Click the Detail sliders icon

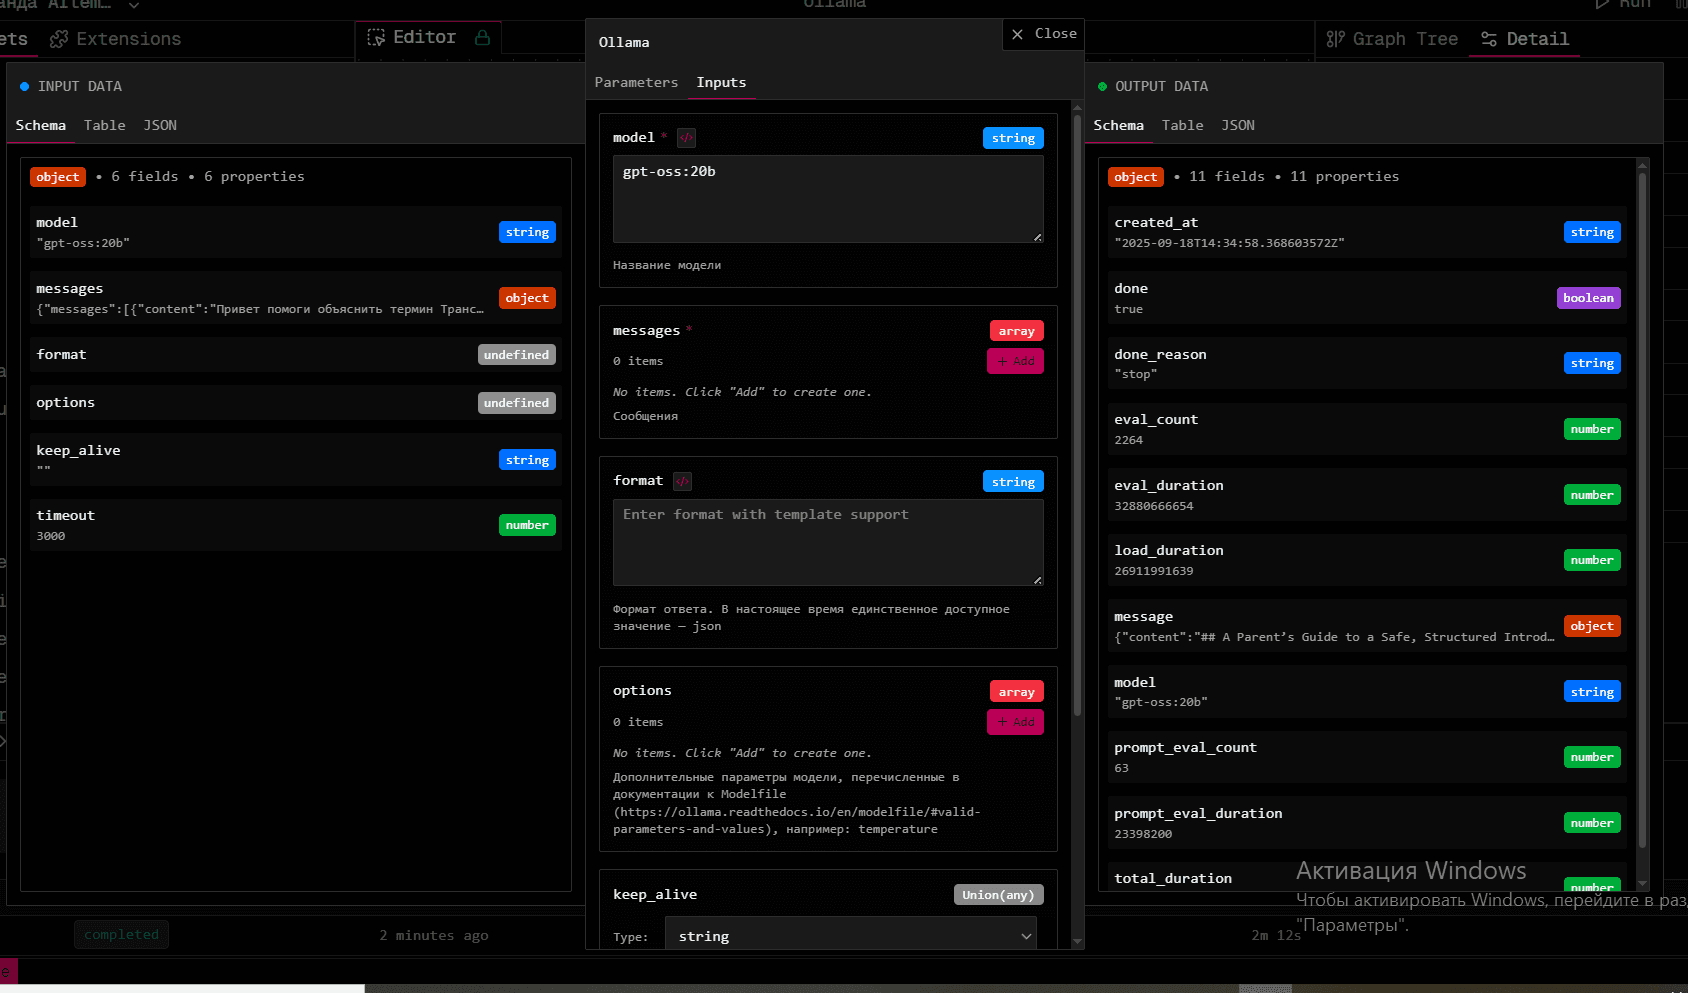(x=1489, y=39)
